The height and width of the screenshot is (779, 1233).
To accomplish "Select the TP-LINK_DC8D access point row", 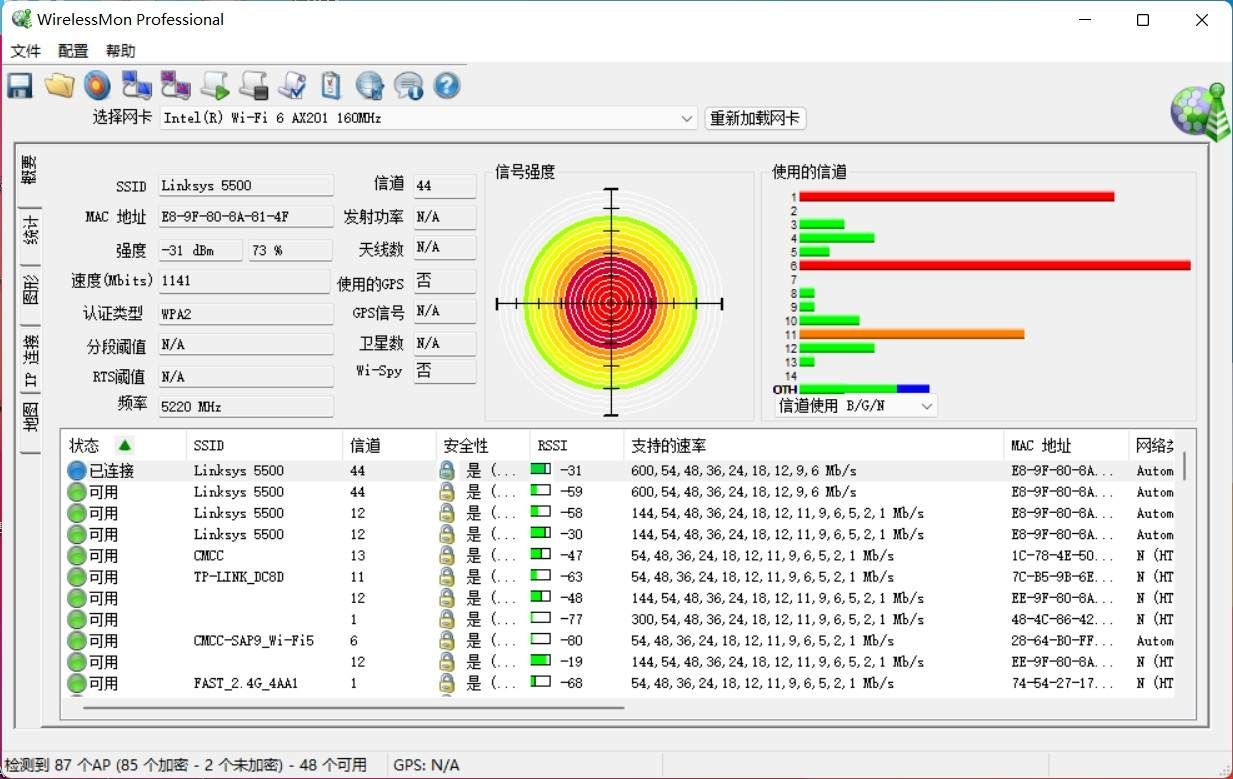I will [x=619, y=577].
